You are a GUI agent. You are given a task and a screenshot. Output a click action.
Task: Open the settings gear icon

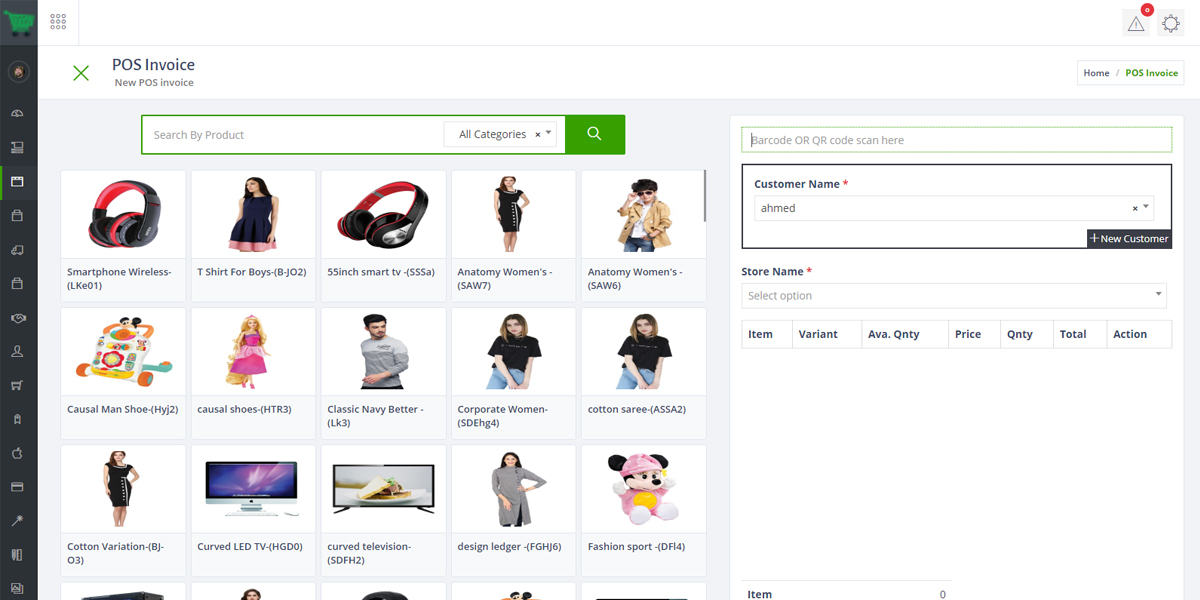[x=1170, y=24]
